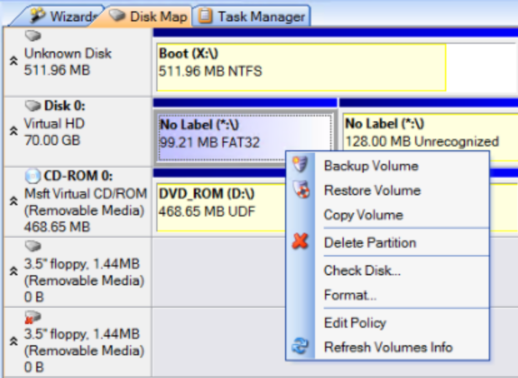Image resolution: width=518 pixels, height=378 pixels.
Task: Click the Disk Map tab drive icon
Action: [x=117, y=15]
